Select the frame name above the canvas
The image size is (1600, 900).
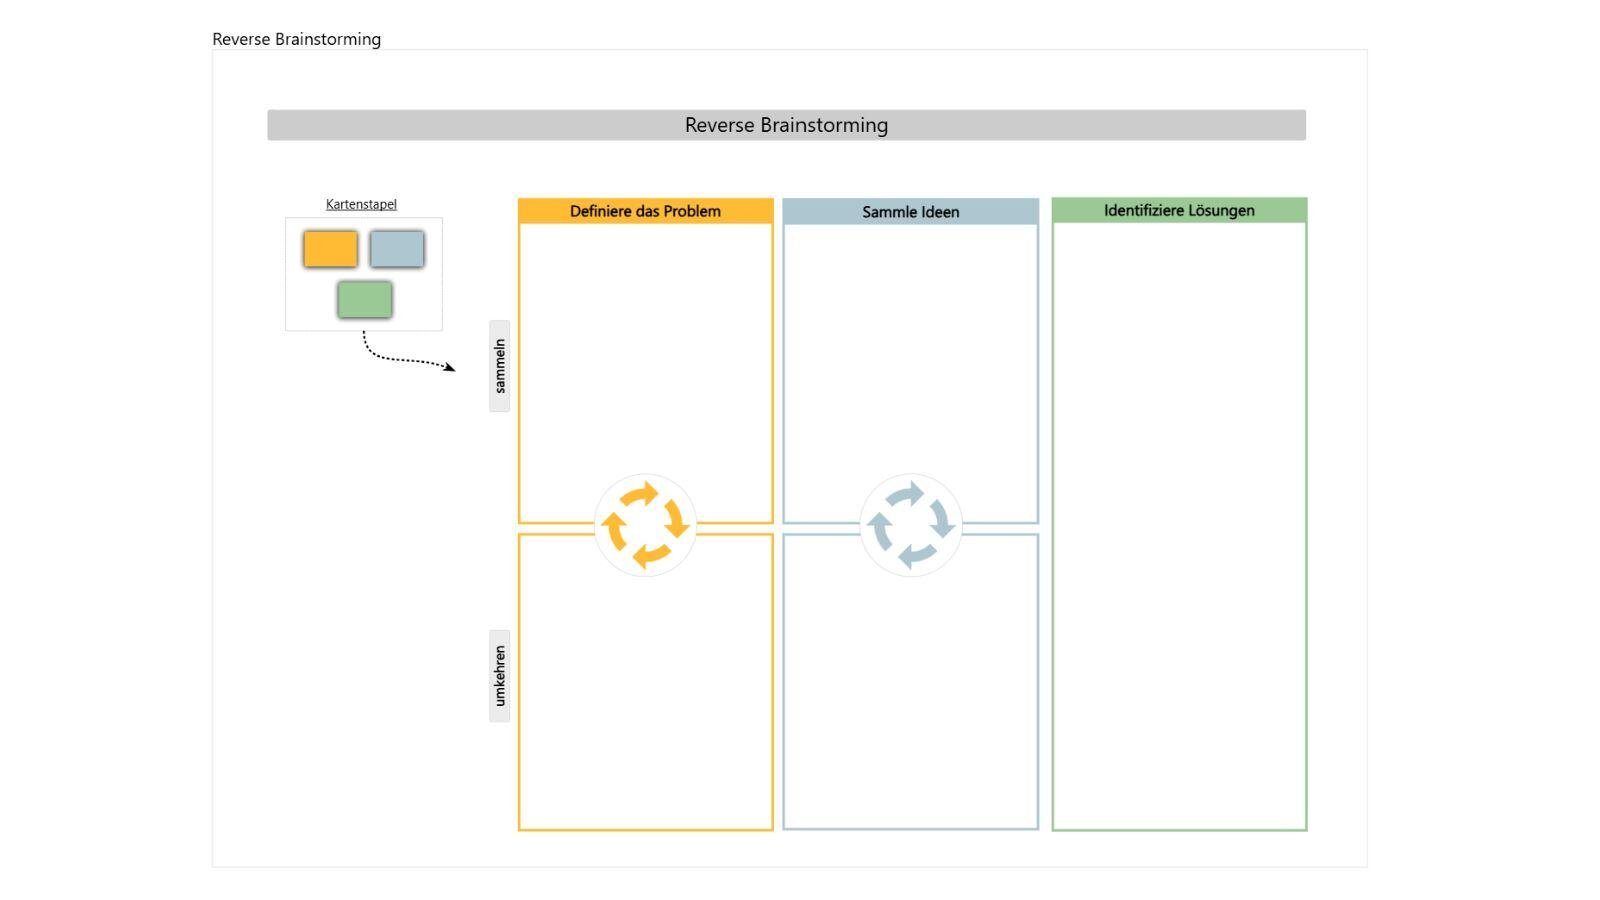pyautogui.click(x=296, y=39)
